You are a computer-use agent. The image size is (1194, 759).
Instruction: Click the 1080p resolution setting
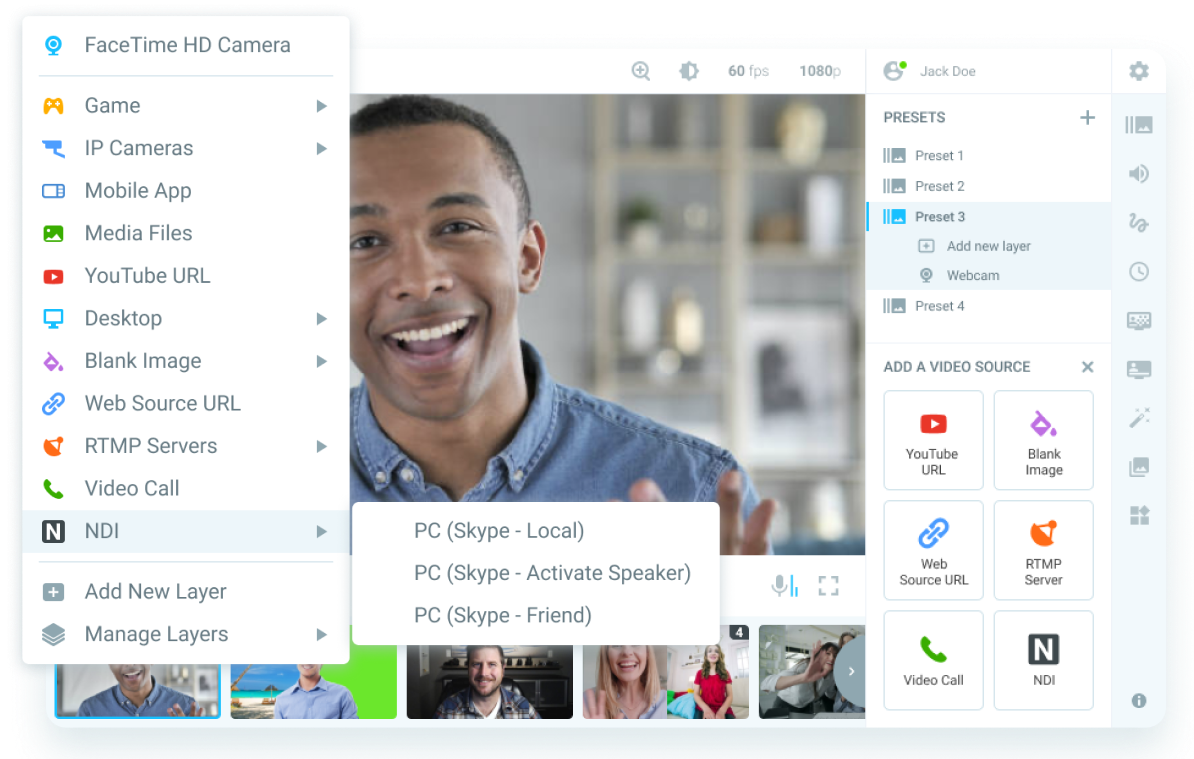(x=820, y=71)
